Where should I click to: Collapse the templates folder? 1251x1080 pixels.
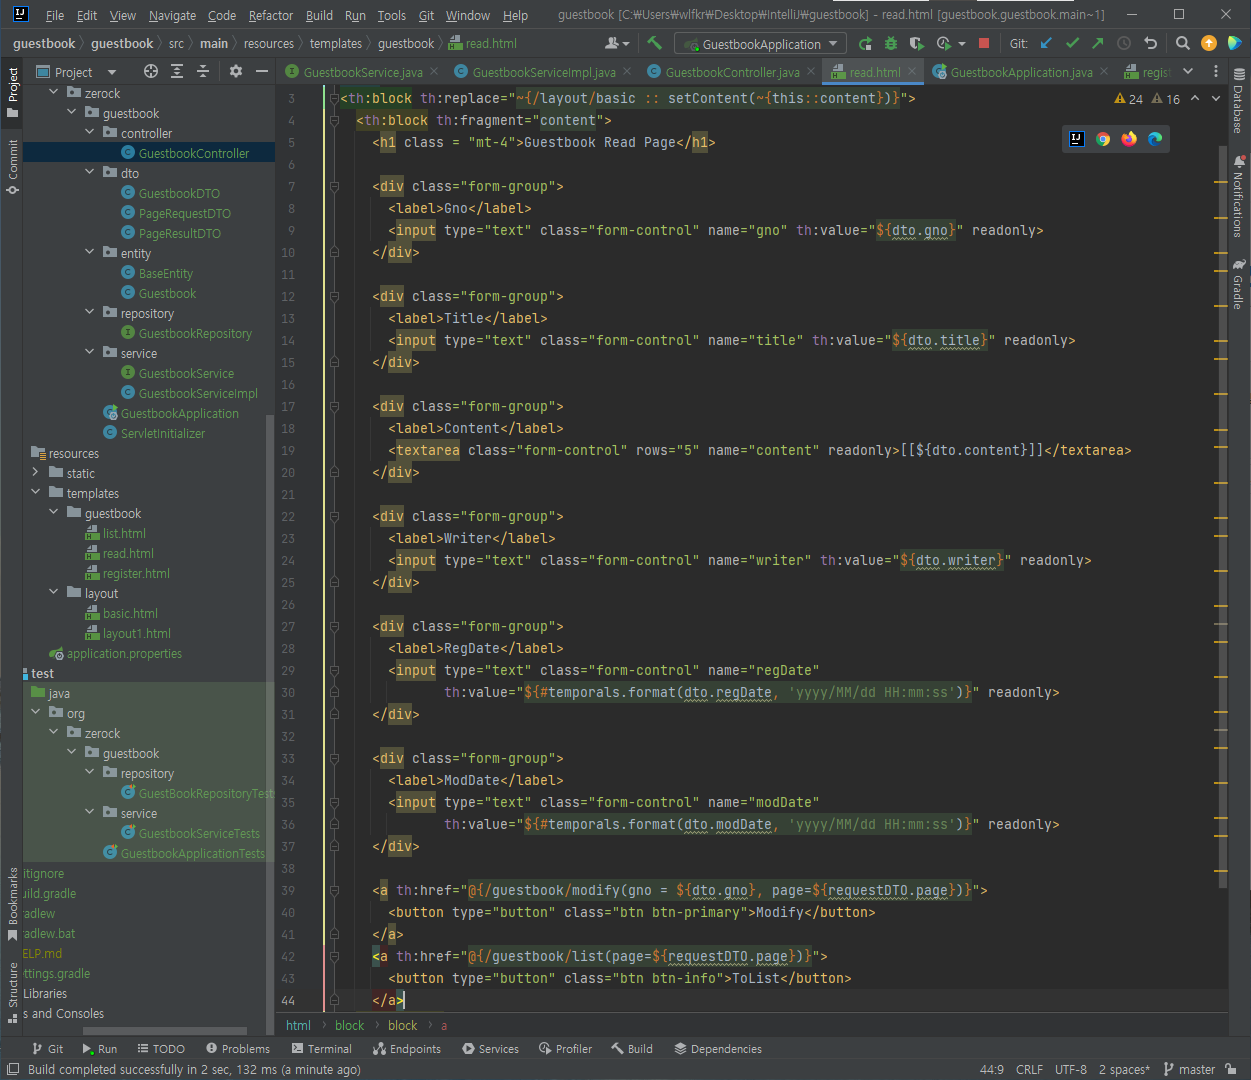[x=36, y=492]
